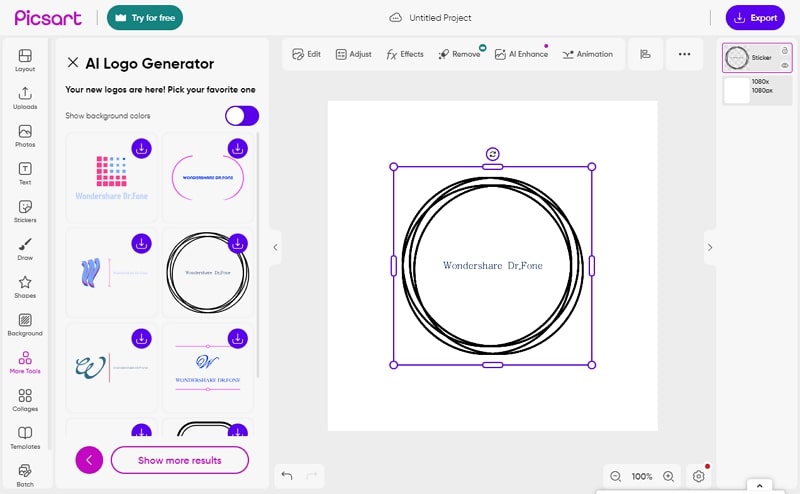Zoom out of the canvas

pos(616,476)
